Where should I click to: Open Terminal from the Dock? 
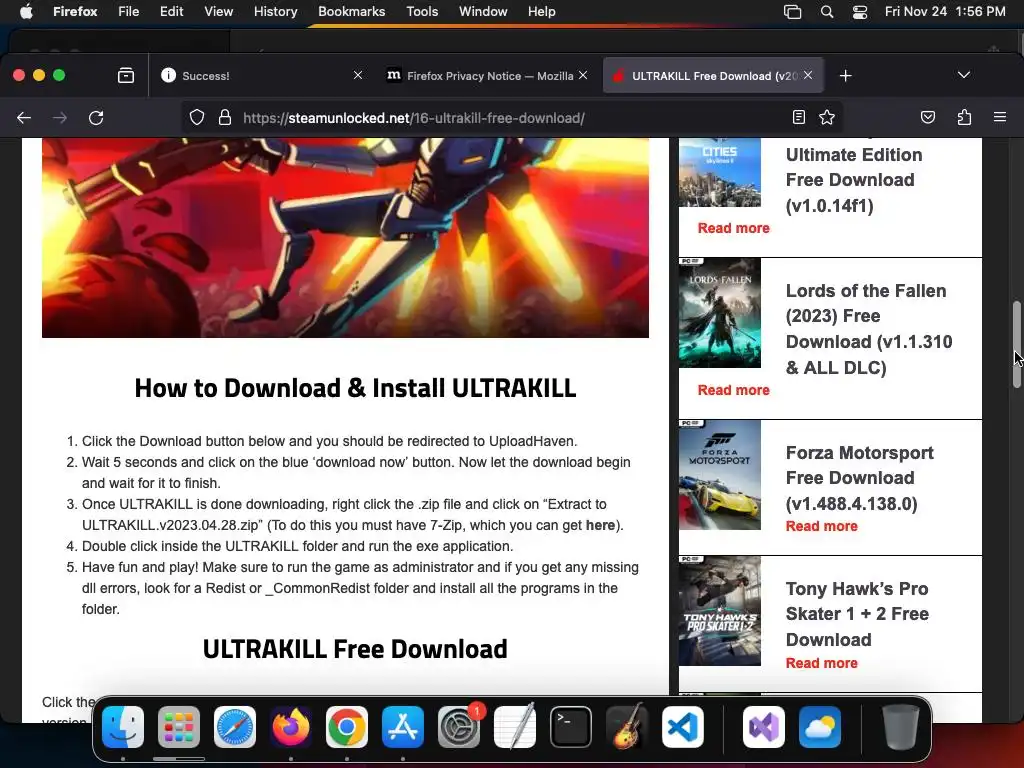571,727
